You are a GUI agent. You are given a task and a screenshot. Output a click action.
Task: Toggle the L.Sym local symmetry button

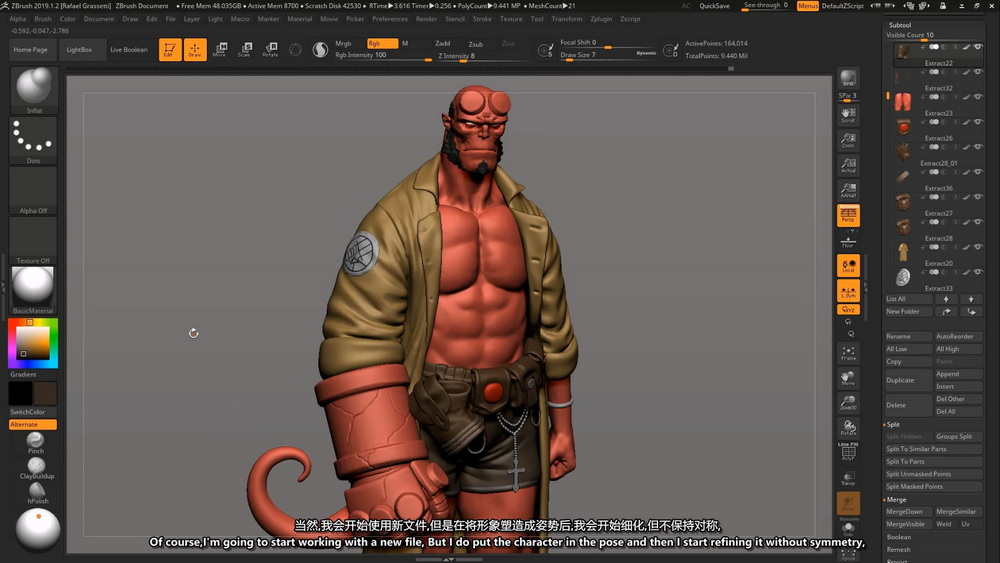[848, 291]
